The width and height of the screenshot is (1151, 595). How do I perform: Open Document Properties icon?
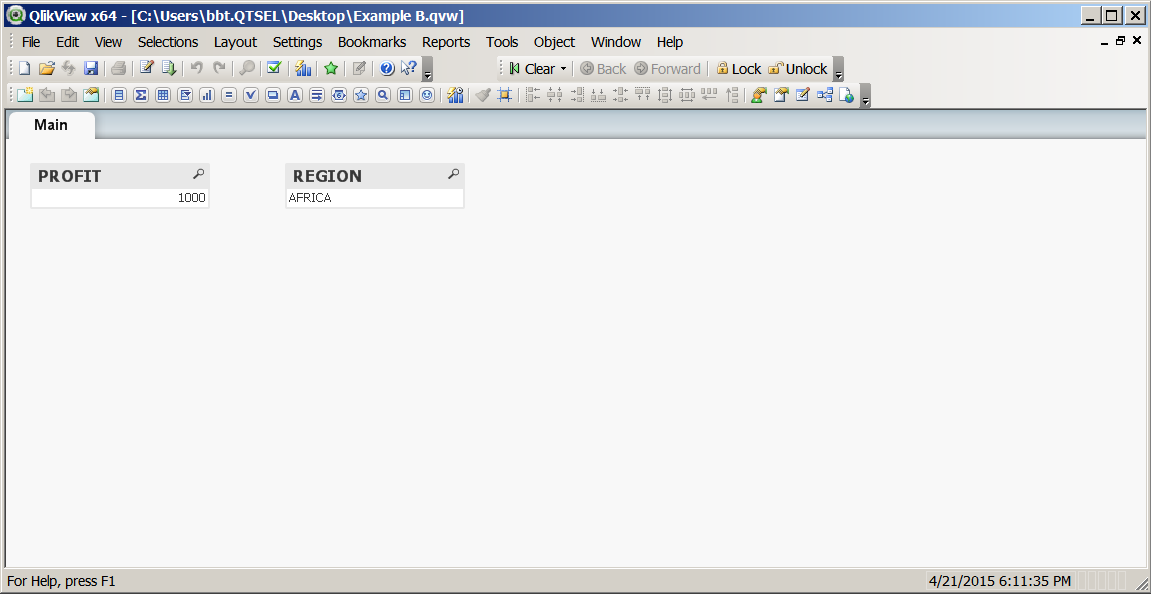781,95
